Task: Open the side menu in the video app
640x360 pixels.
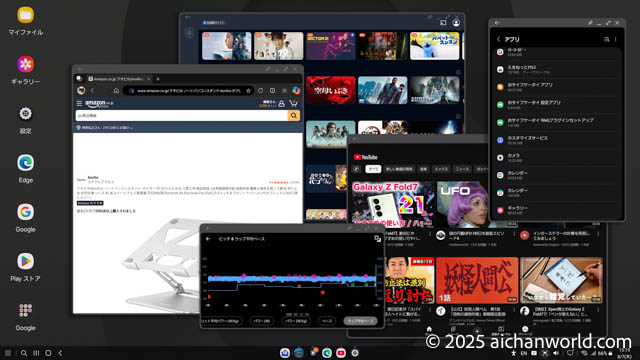Action: pos(189,33)
